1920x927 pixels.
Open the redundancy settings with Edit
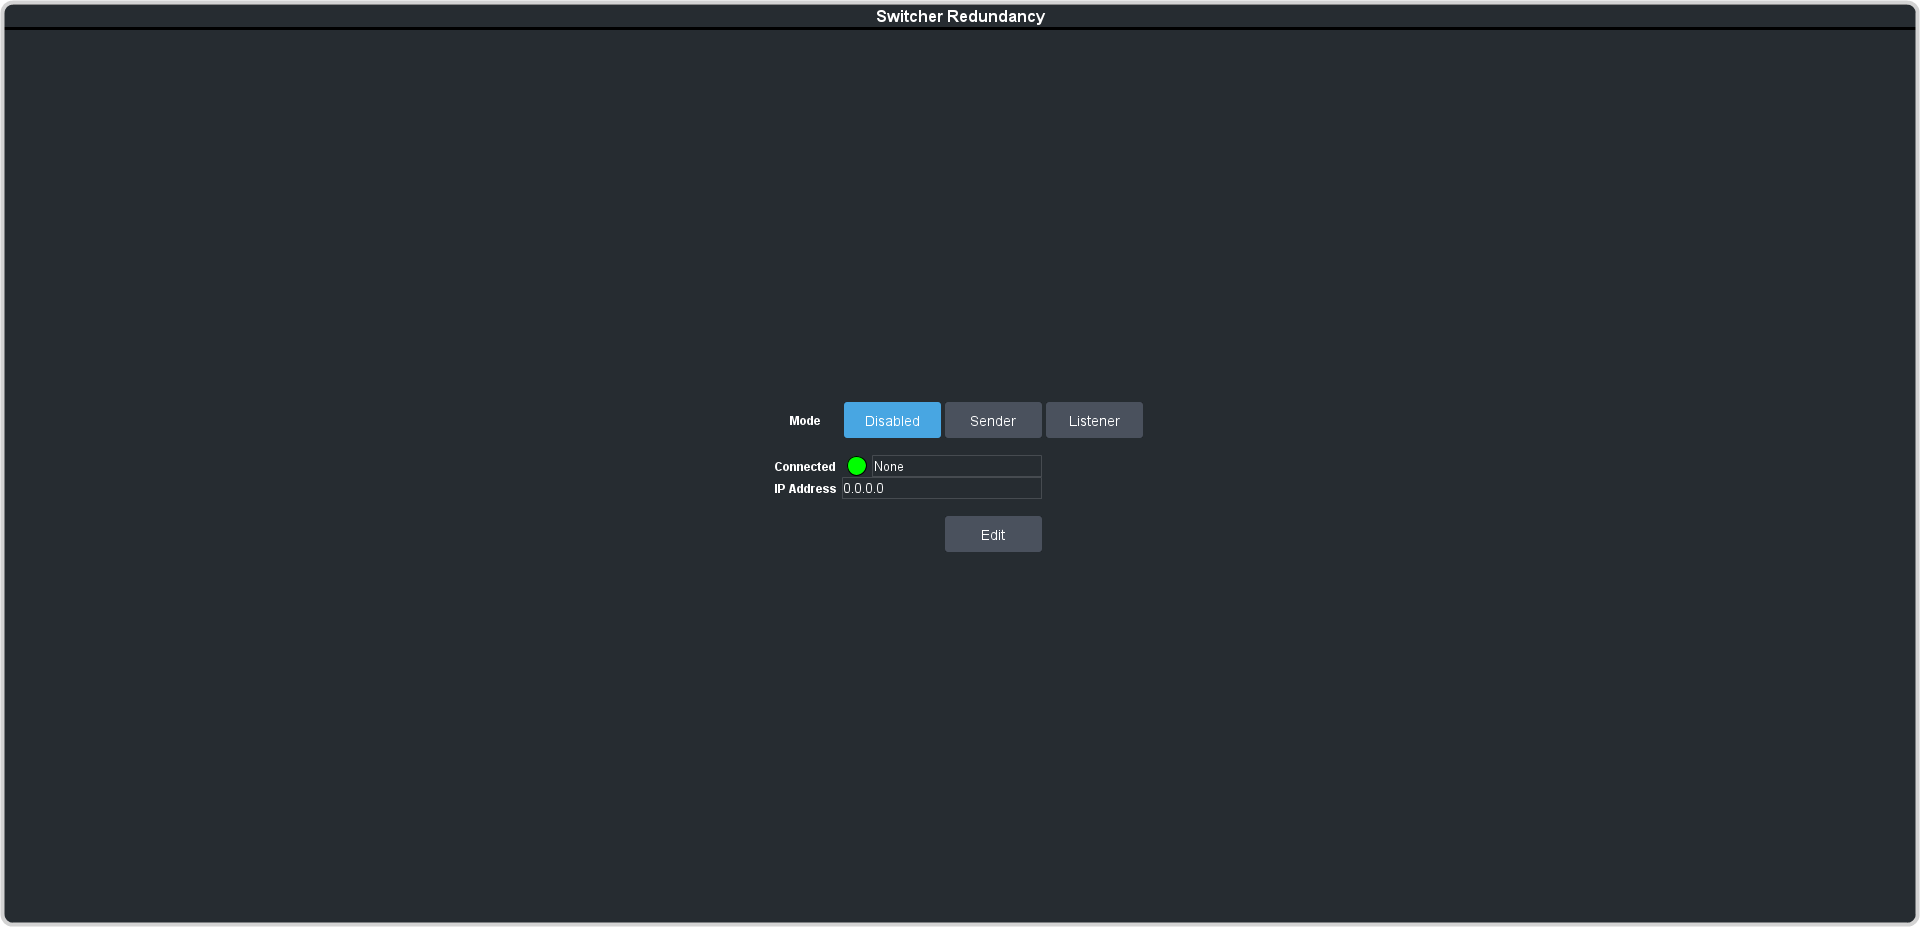(993, 534)
